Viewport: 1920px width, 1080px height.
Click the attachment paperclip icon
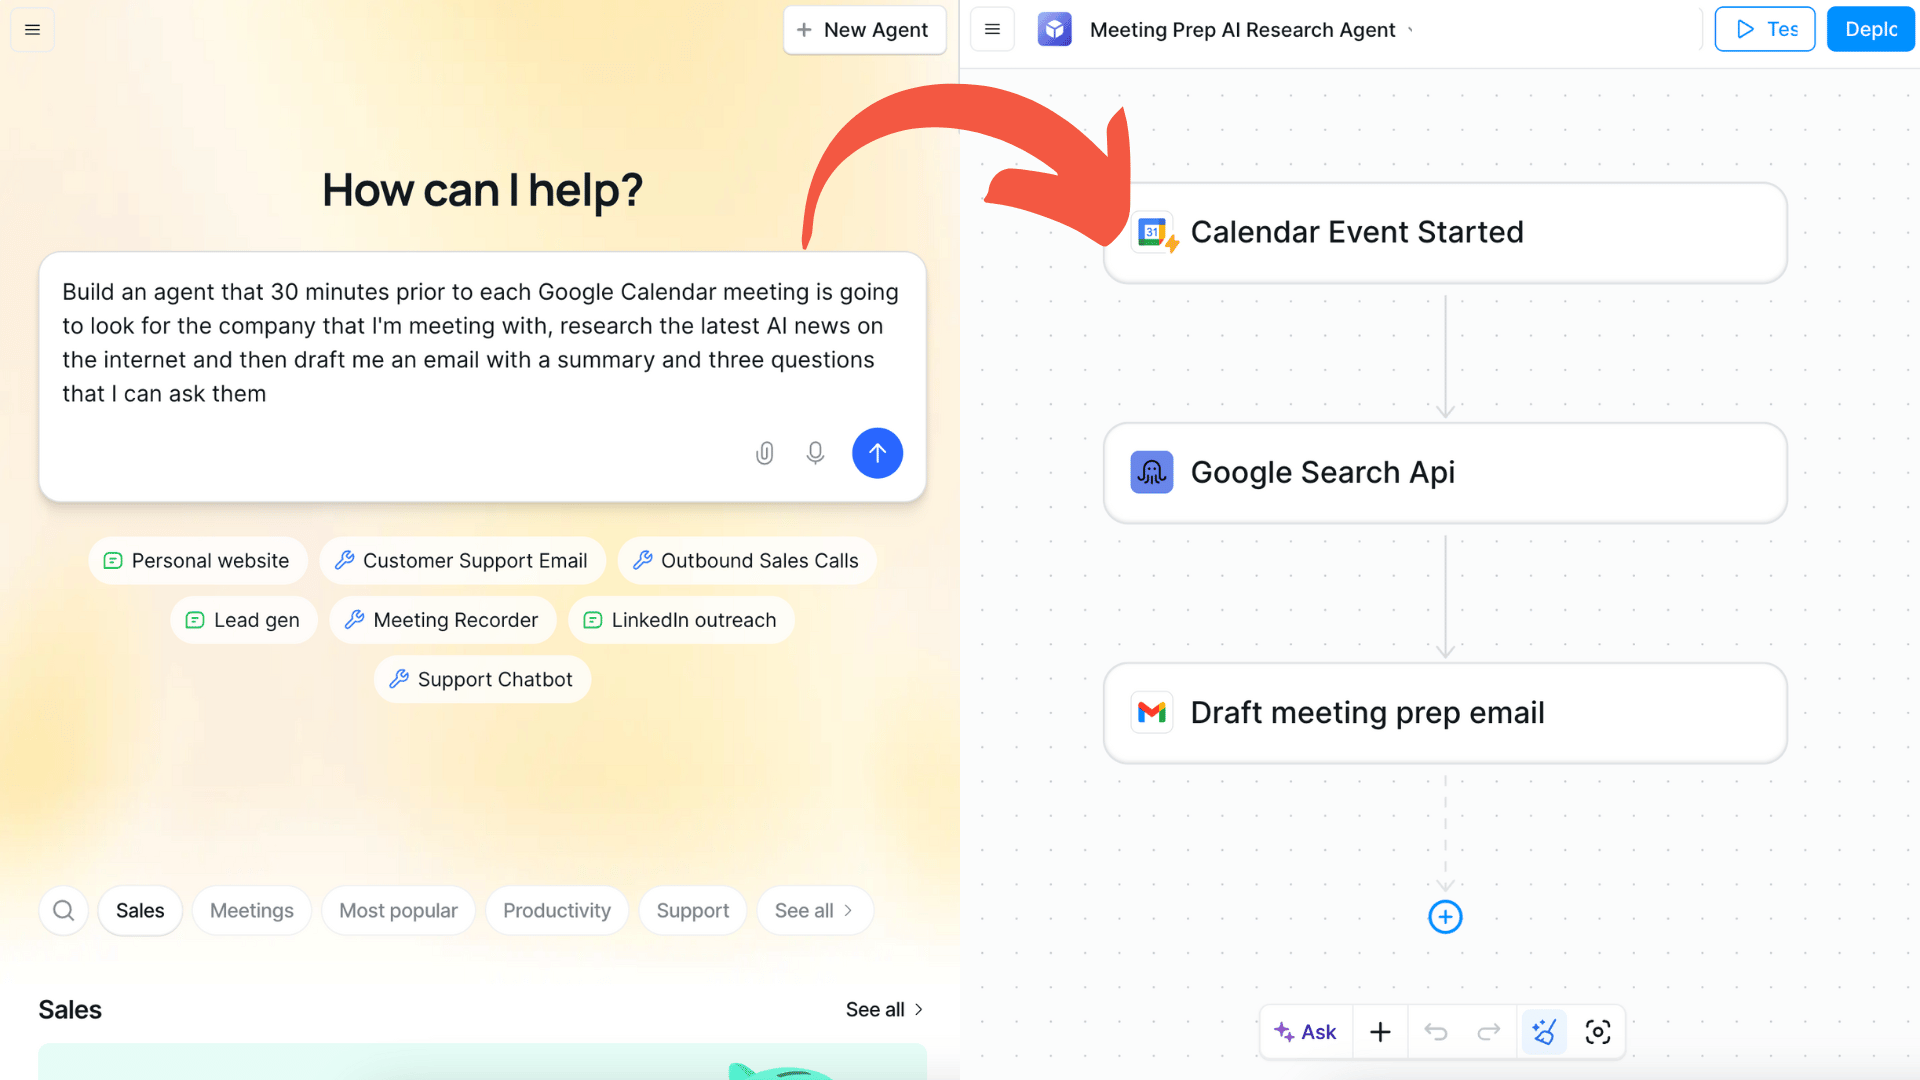point(764,453)
